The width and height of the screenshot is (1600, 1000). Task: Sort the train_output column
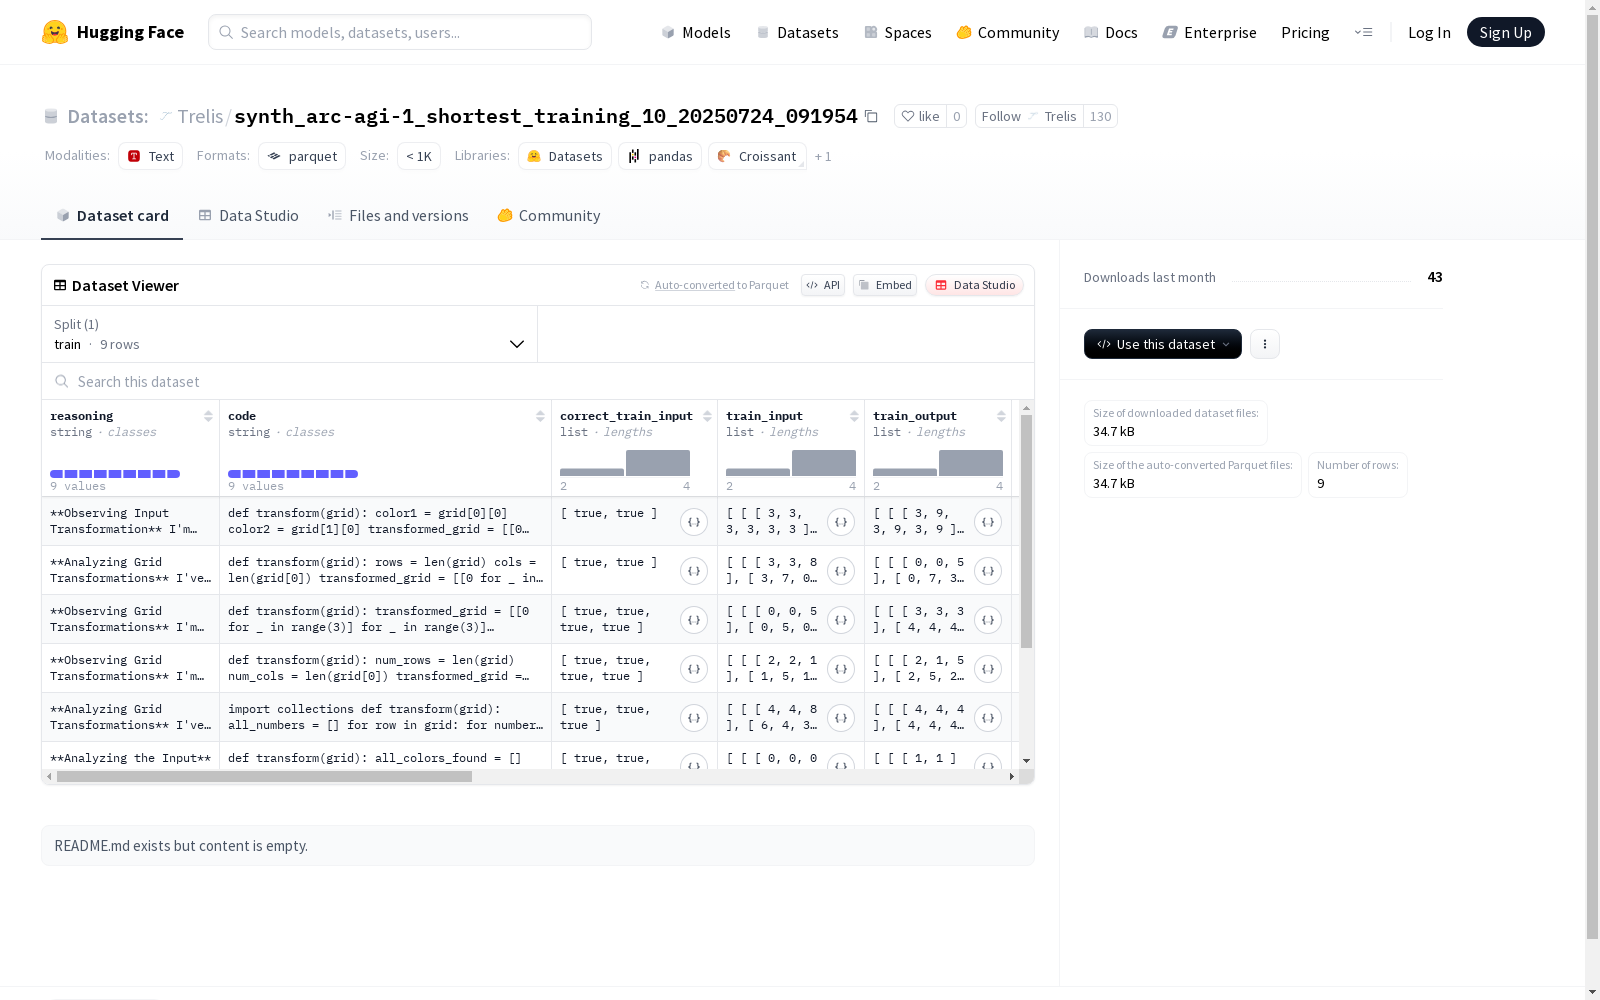tap(1001, 416)
